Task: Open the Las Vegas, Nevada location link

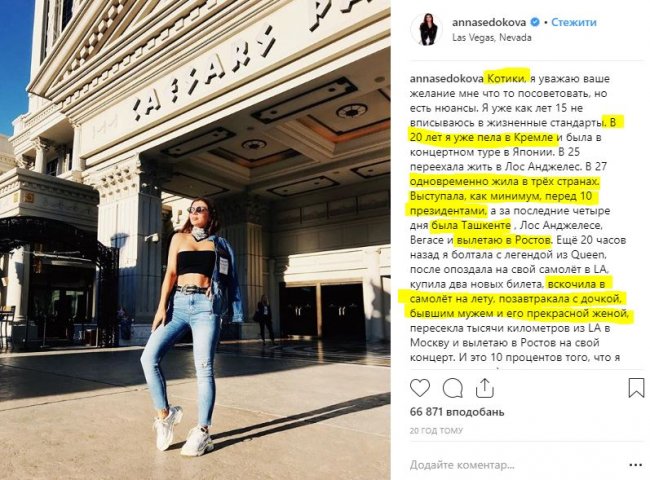Action: pyautogui.click(x=491, y=37)
